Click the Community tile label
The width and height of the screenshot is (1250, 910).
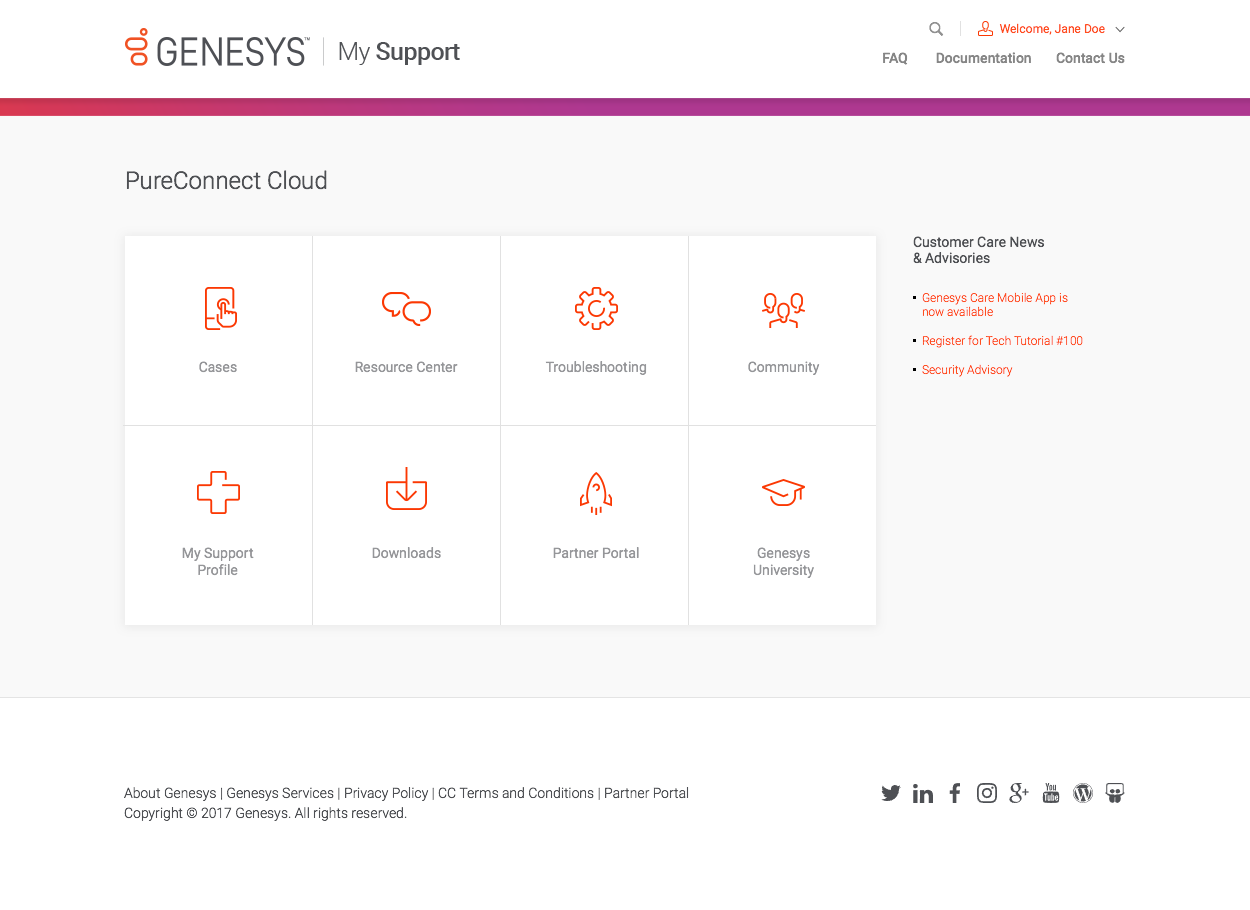coord(783,367)
